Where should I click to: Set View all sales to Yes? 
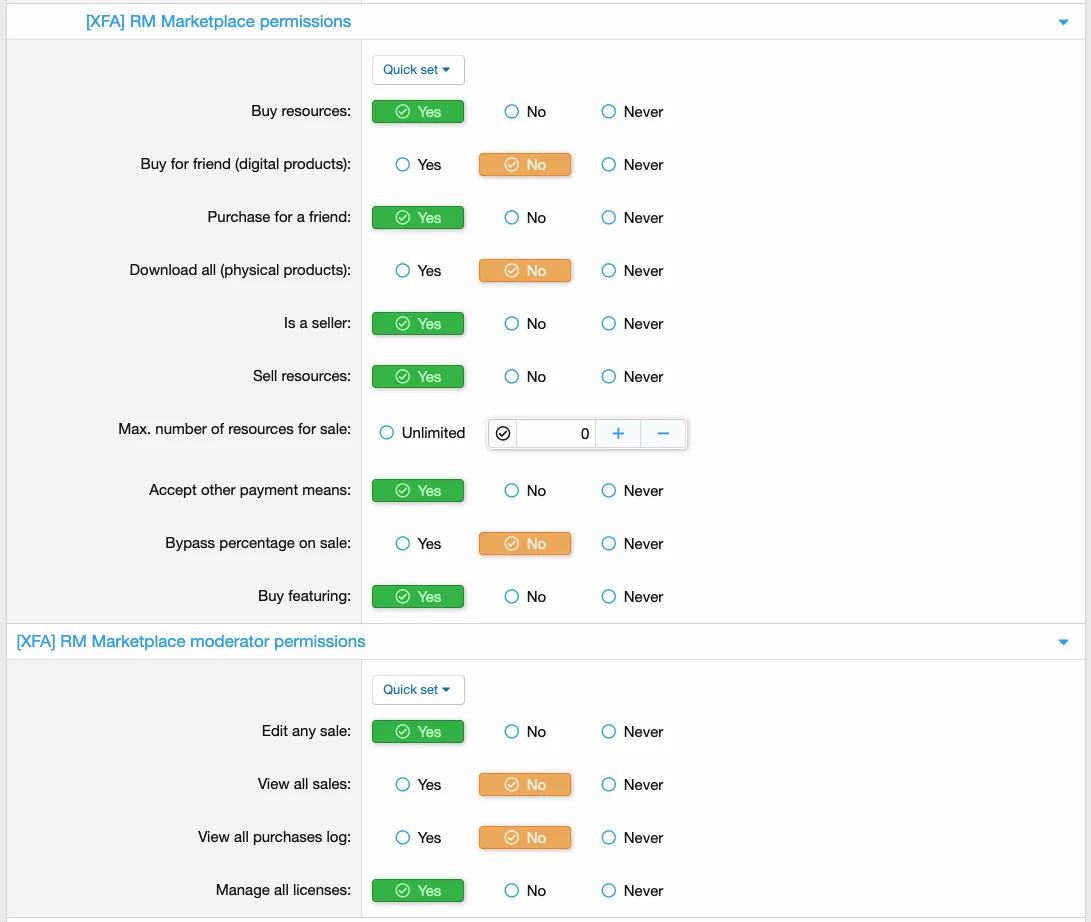(x=403, y=785)
